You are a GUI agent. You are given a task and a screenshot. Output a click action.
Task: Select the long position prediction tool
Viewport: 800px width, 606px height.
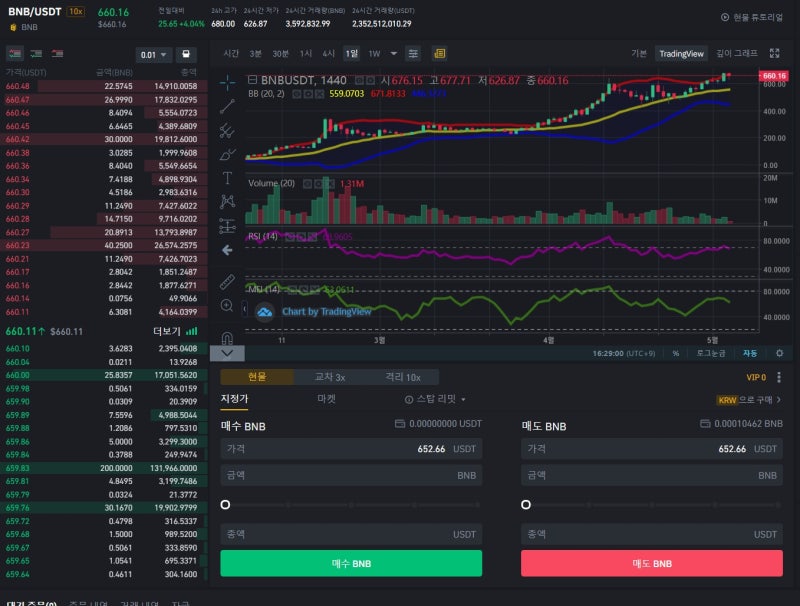228,225
